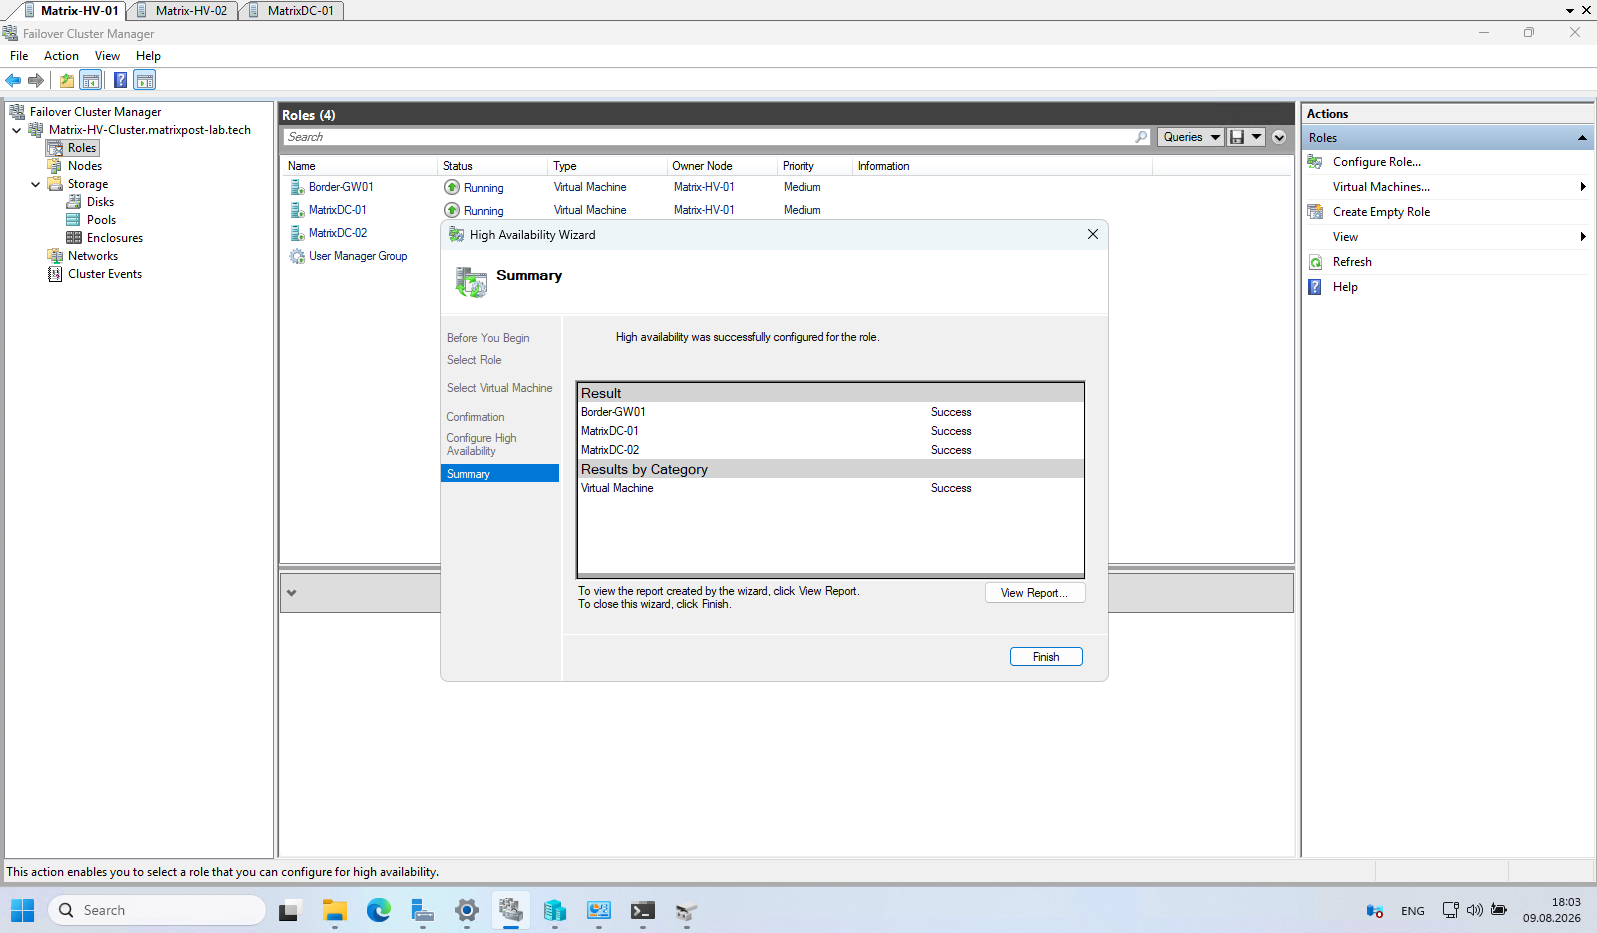This screenshot has height=933, width=1597.
Task: Toggle Show/Hide Console Tree toolbar icon
Action: [91, 80]
